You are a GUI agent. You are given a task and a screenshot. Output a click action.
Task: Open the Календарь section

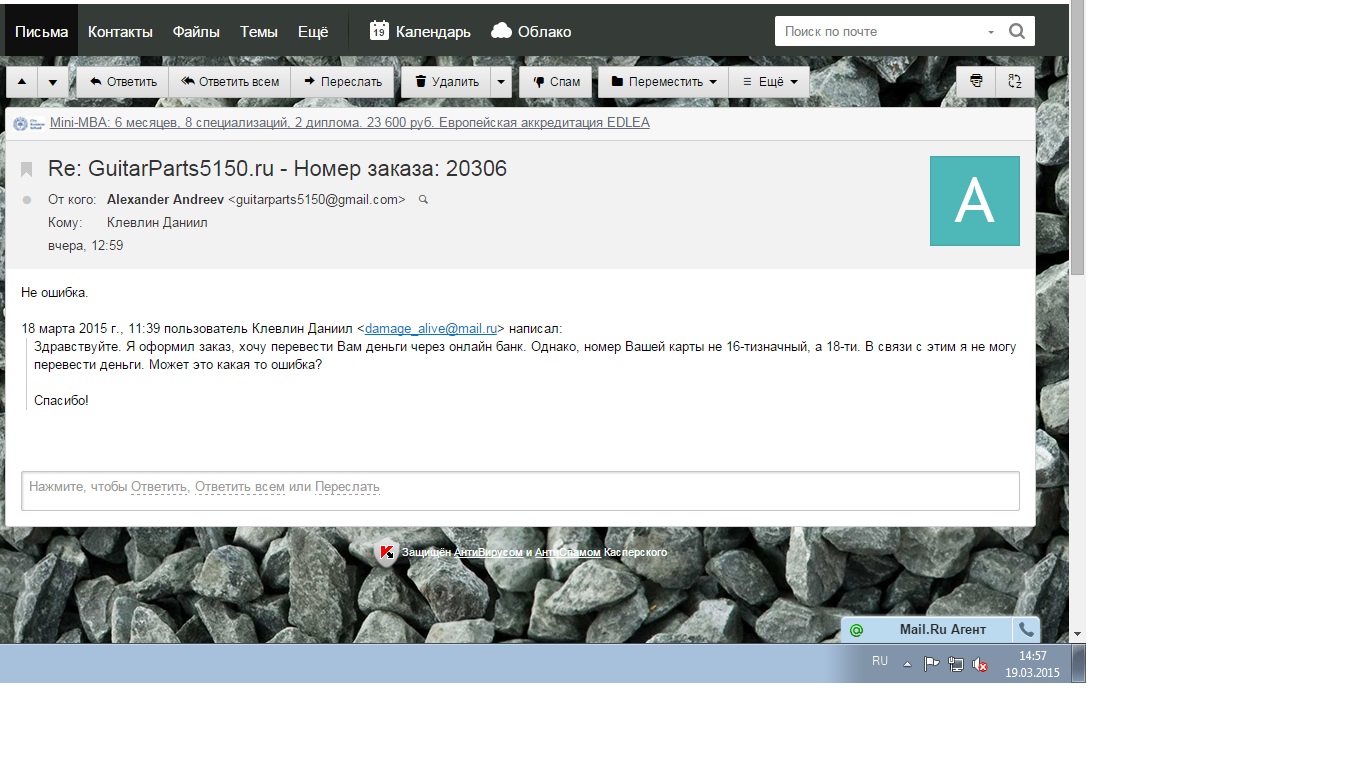coord(433,31)
